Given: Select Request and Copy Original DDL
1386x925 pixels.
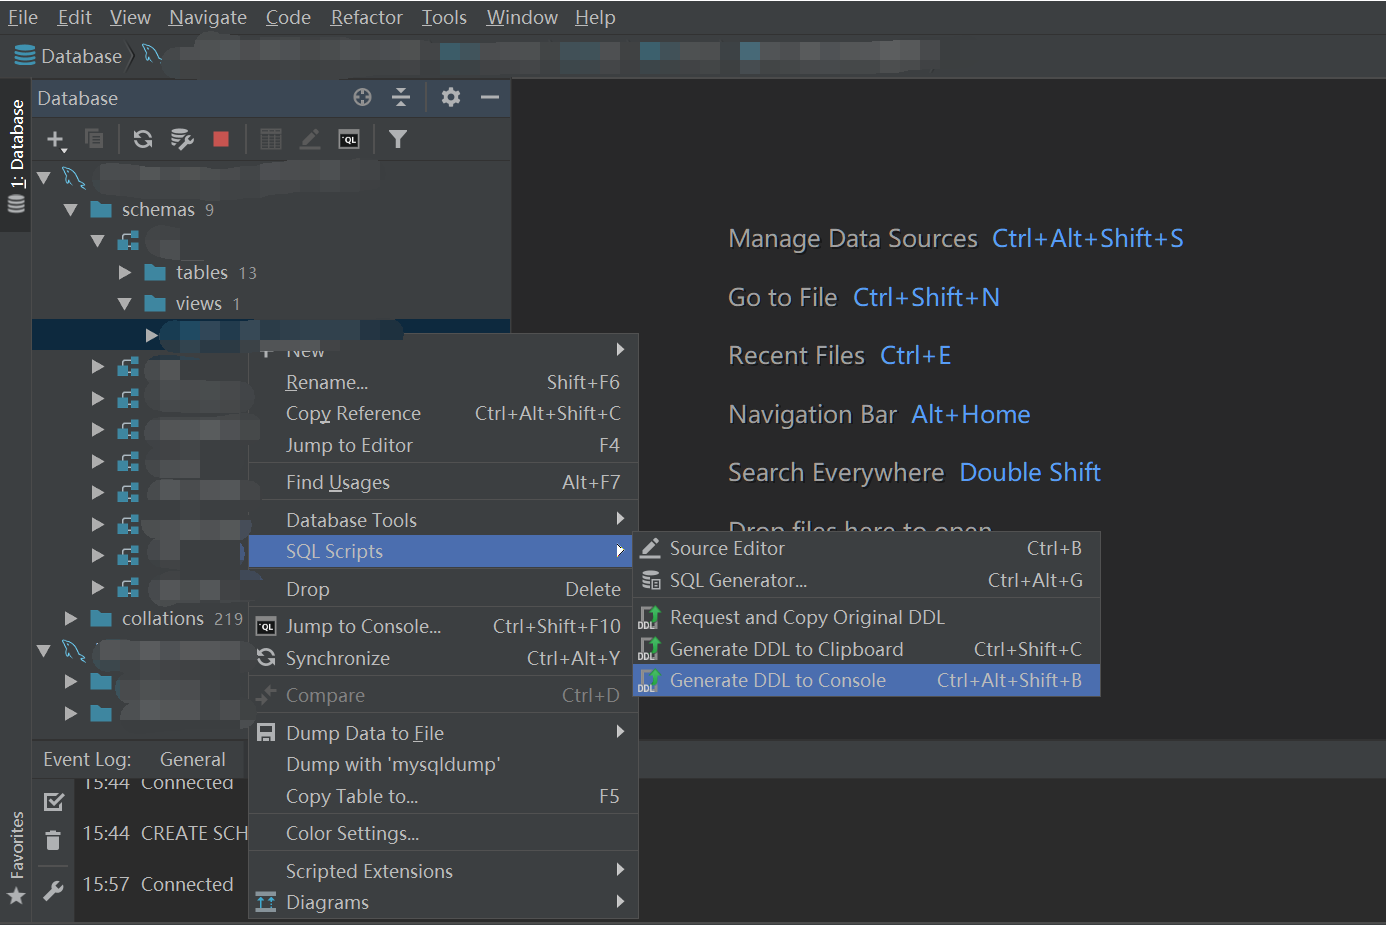Looking at the screenshot, I should point(866,617).
